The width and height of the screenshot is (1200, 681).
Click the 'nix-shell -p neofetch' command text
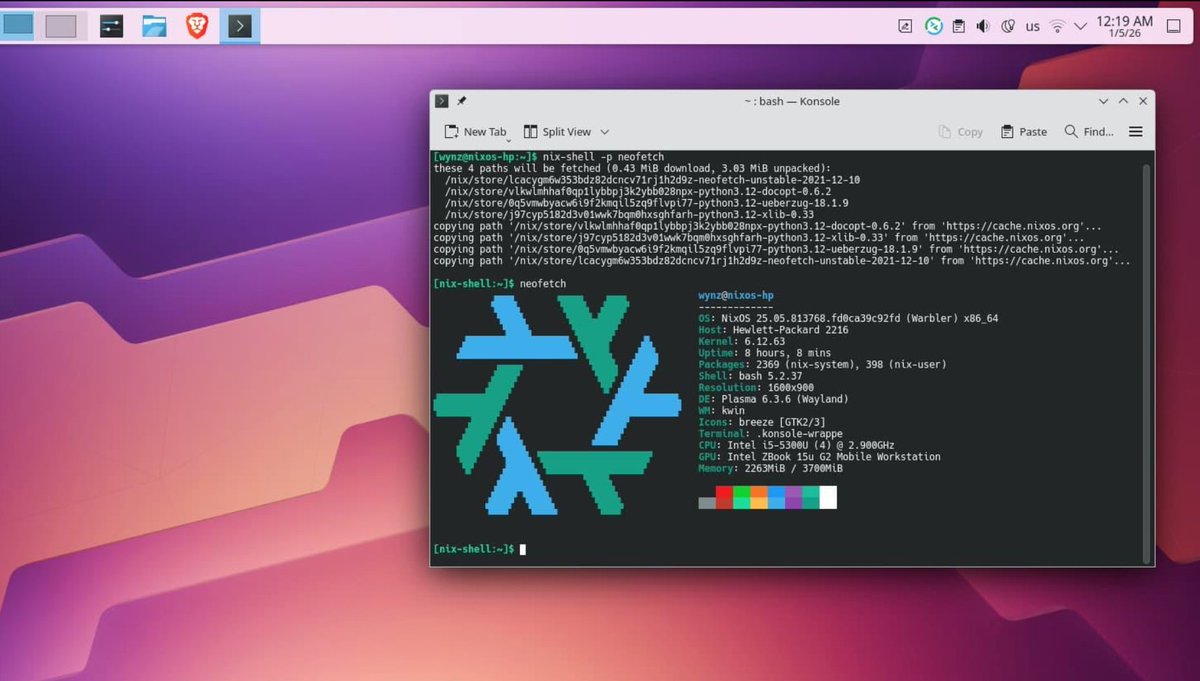tap(604, 157)
